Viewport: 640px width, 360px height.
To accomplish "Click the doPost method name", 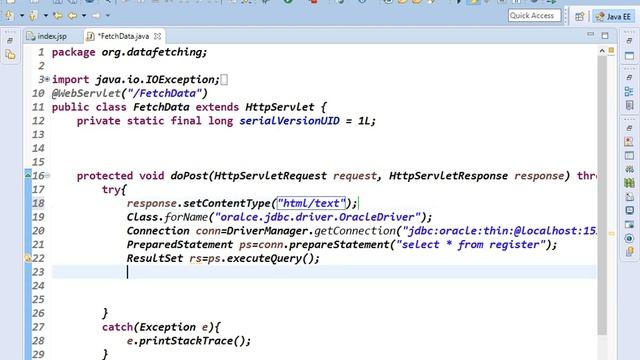I will click(189, 176).
